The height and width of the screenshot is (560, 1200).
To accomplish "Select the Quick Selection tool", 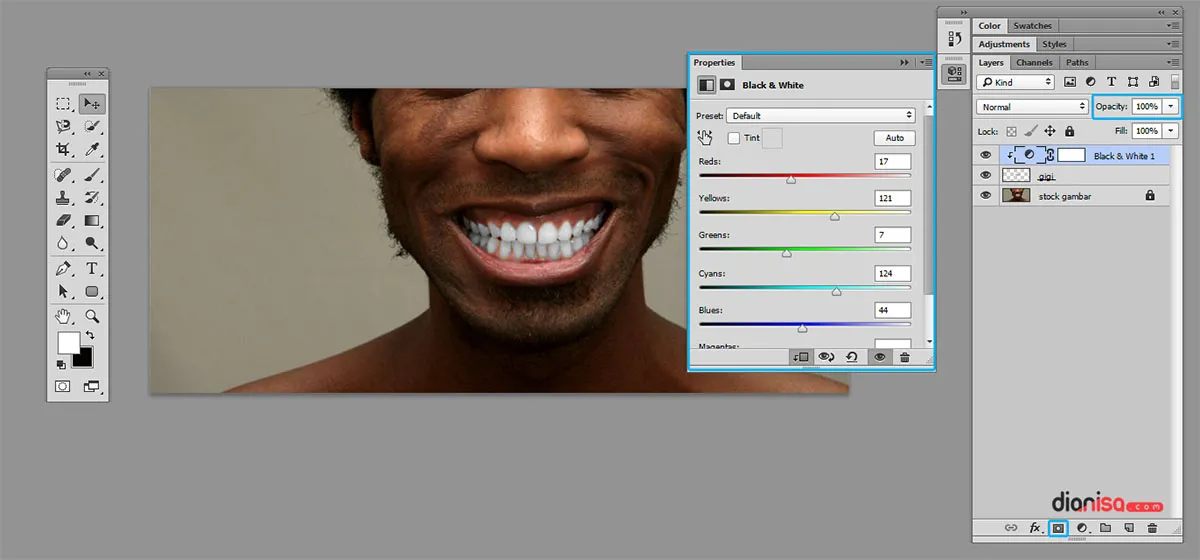I will point(92,126).
